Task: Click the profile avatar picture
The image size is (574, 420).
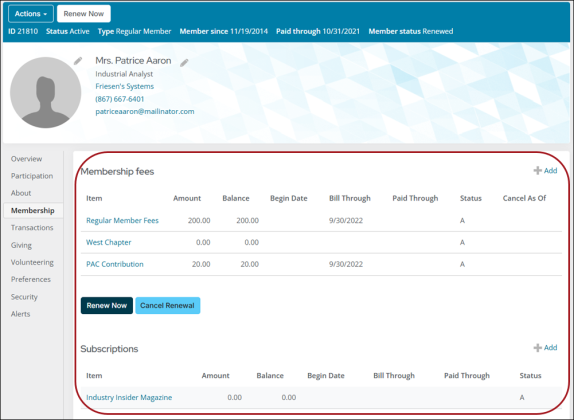Action: point(45,92)
